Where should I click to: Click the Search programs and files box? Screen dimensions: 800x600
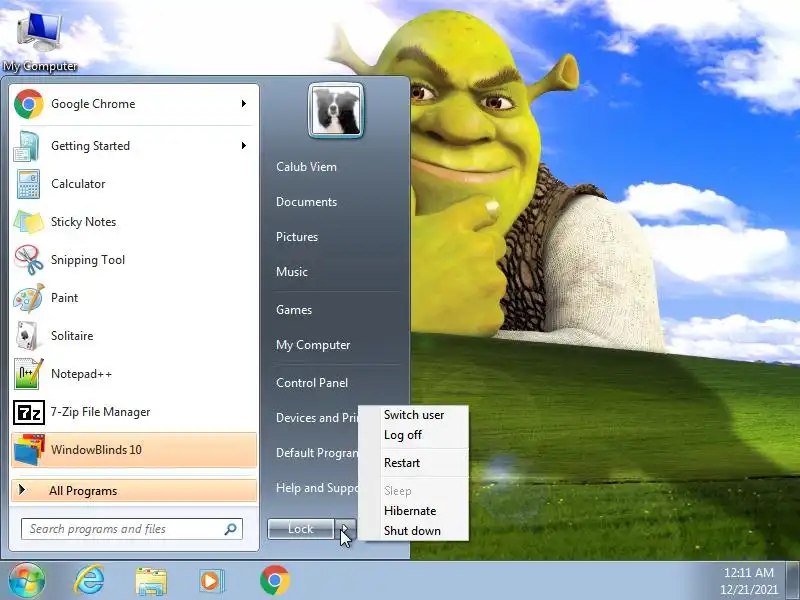coord(132,529)
